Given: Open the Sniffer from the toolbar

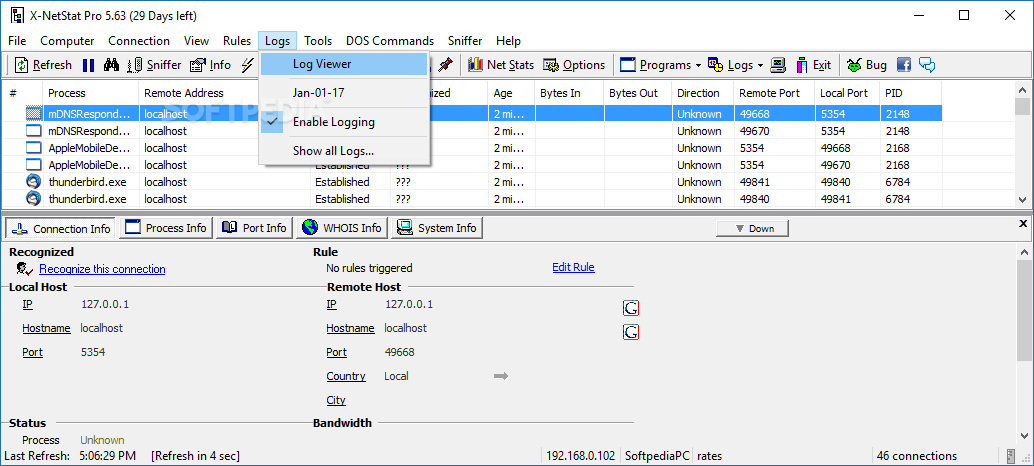Looking at the screenshot, I should click(x=154, y=65).
